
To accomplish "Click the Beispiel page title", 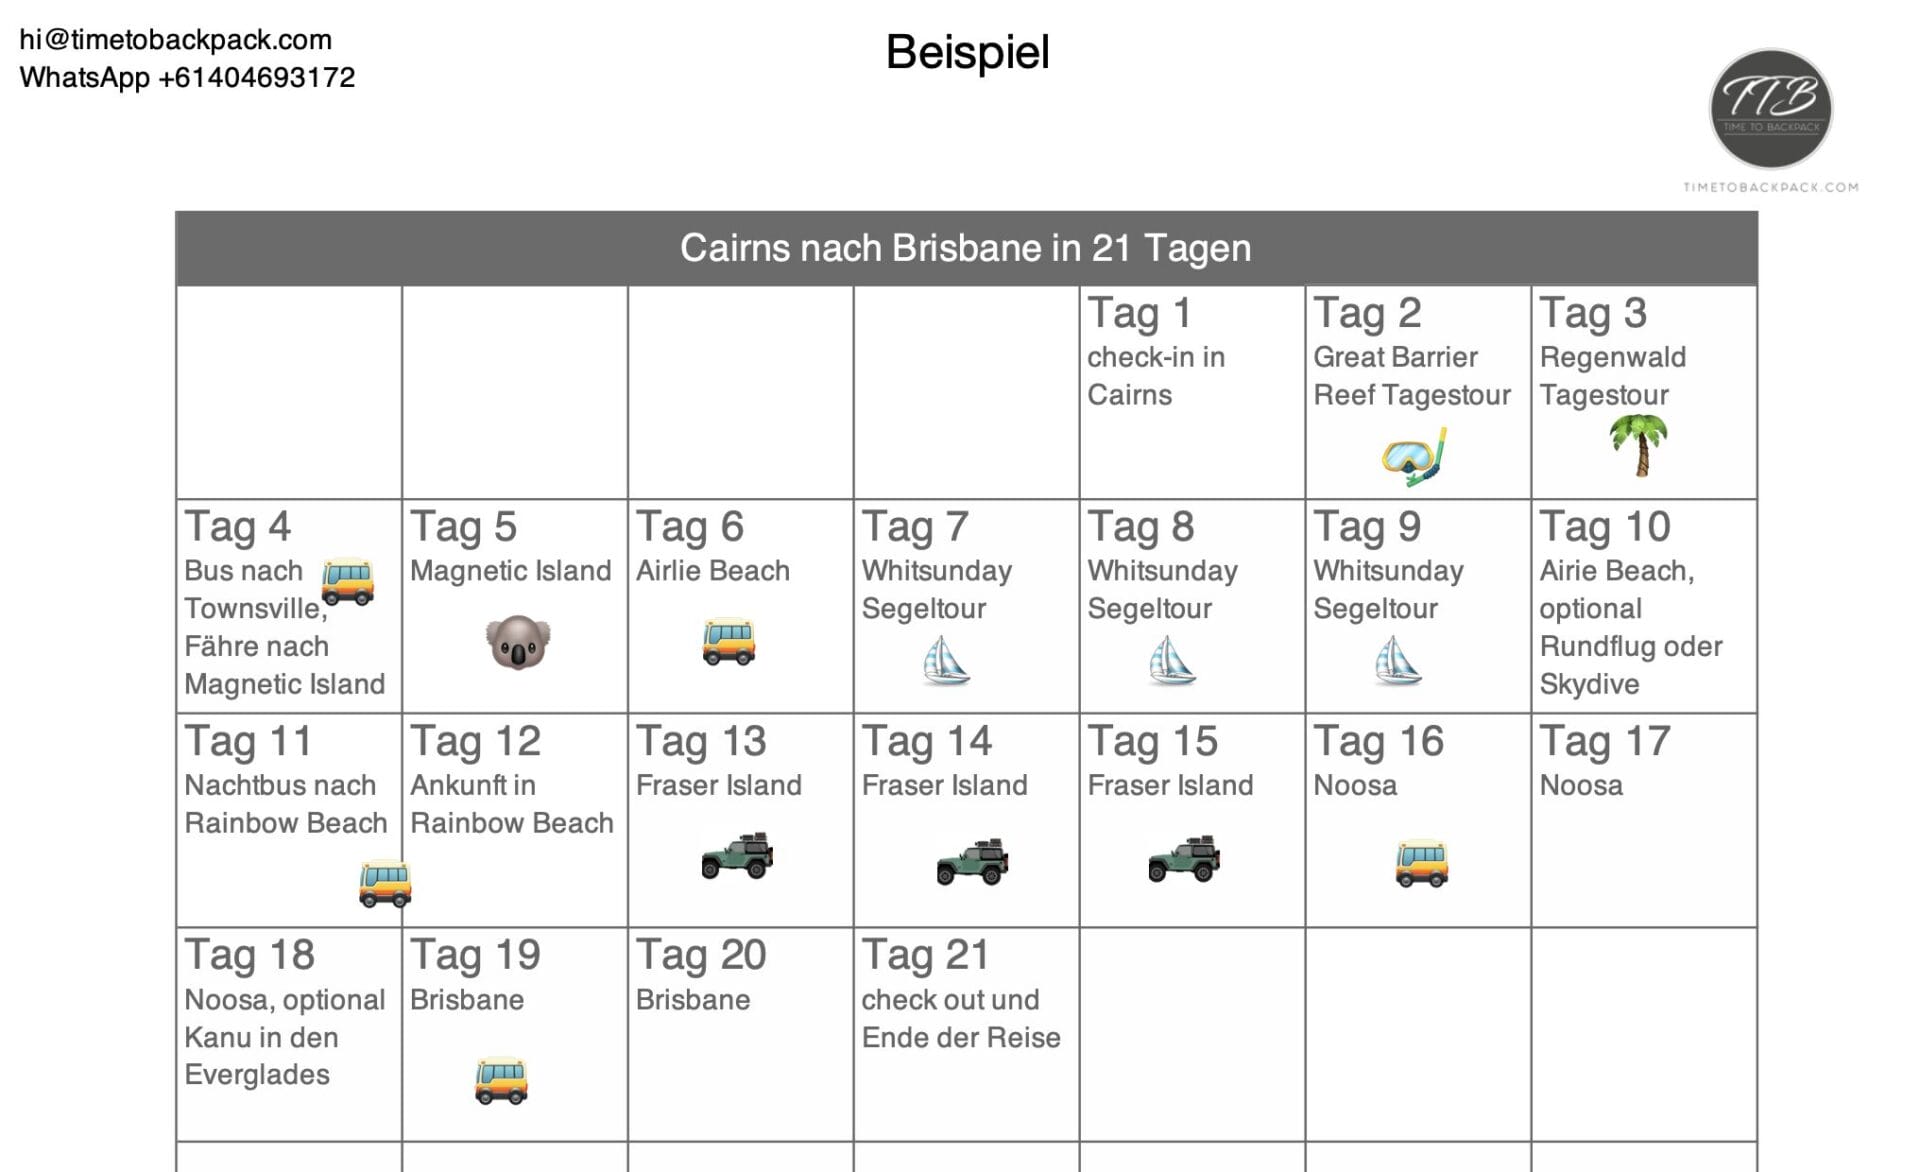I will click(967, 52).
